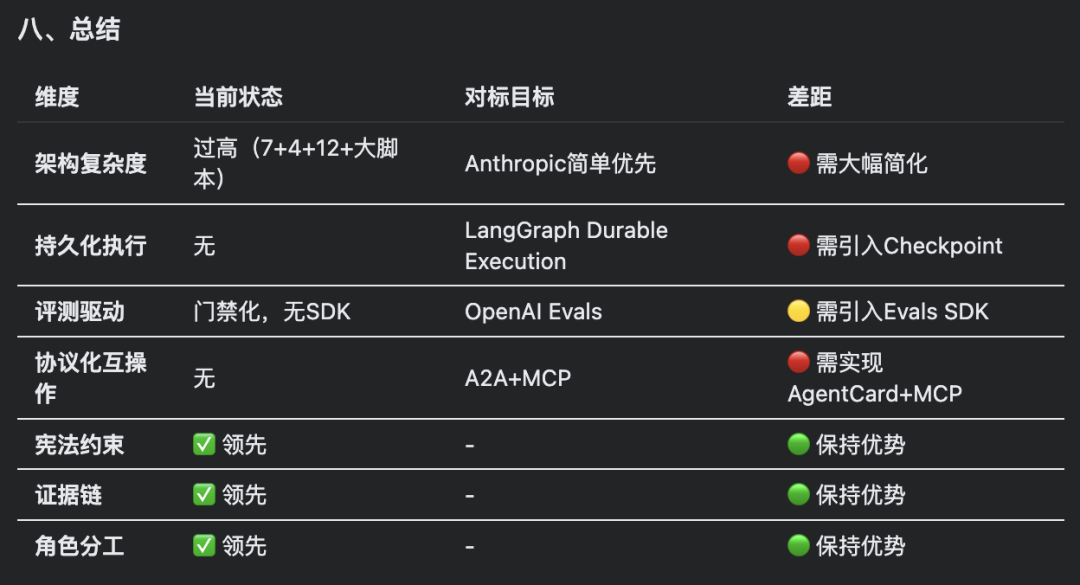Screen dimensions: 1080x585
Task: Click the Anthropic简单优先 cell
Action: pyautogui.click(x=560, y=163)
